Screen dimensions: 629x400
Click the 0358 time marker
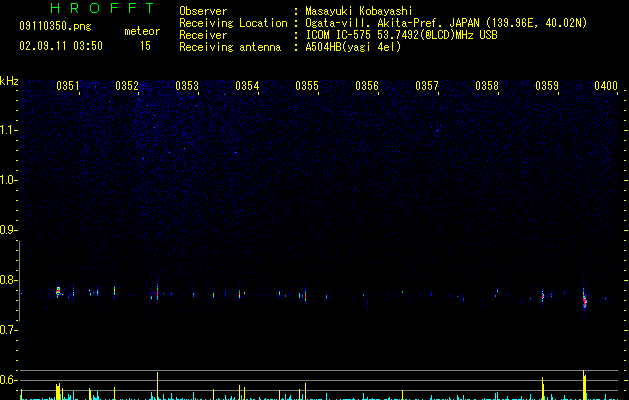[x=487, y=86]
